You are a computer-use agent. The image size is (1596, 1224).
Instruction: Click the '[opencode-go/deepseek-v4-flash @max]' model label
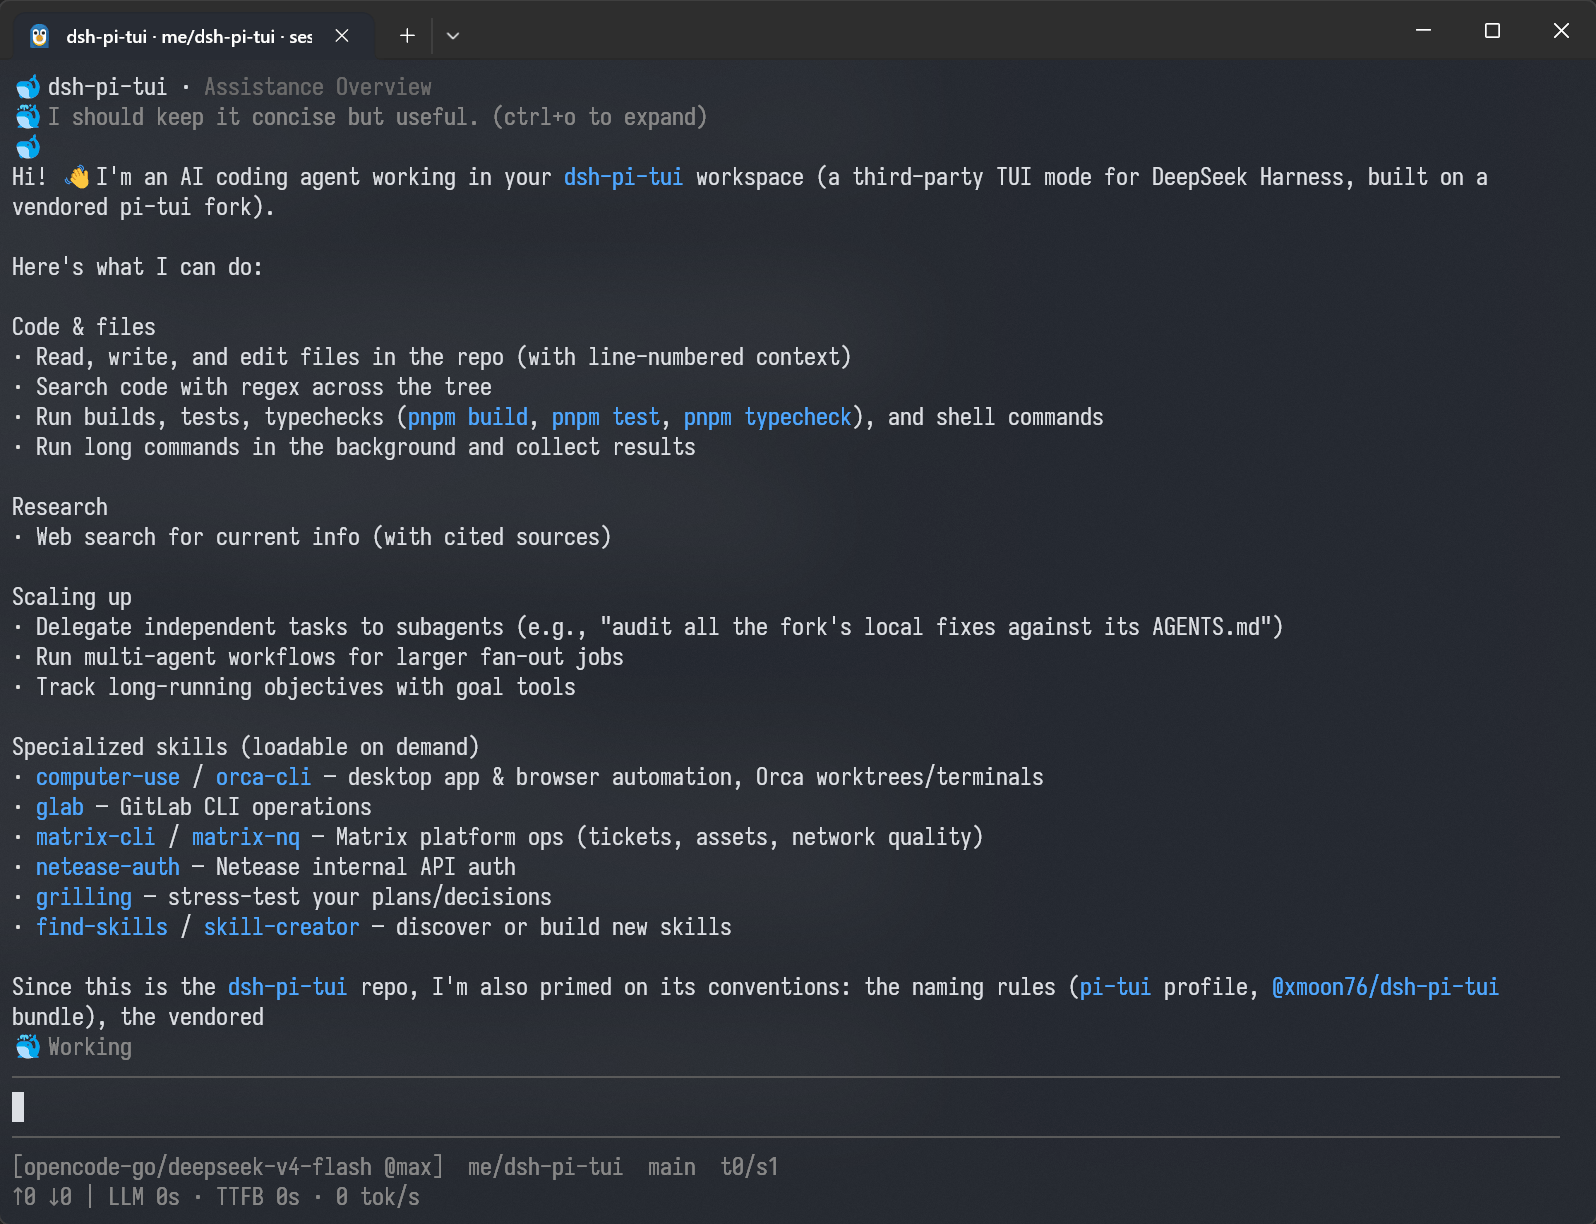pyautogui.click(x=228, y=1167)
